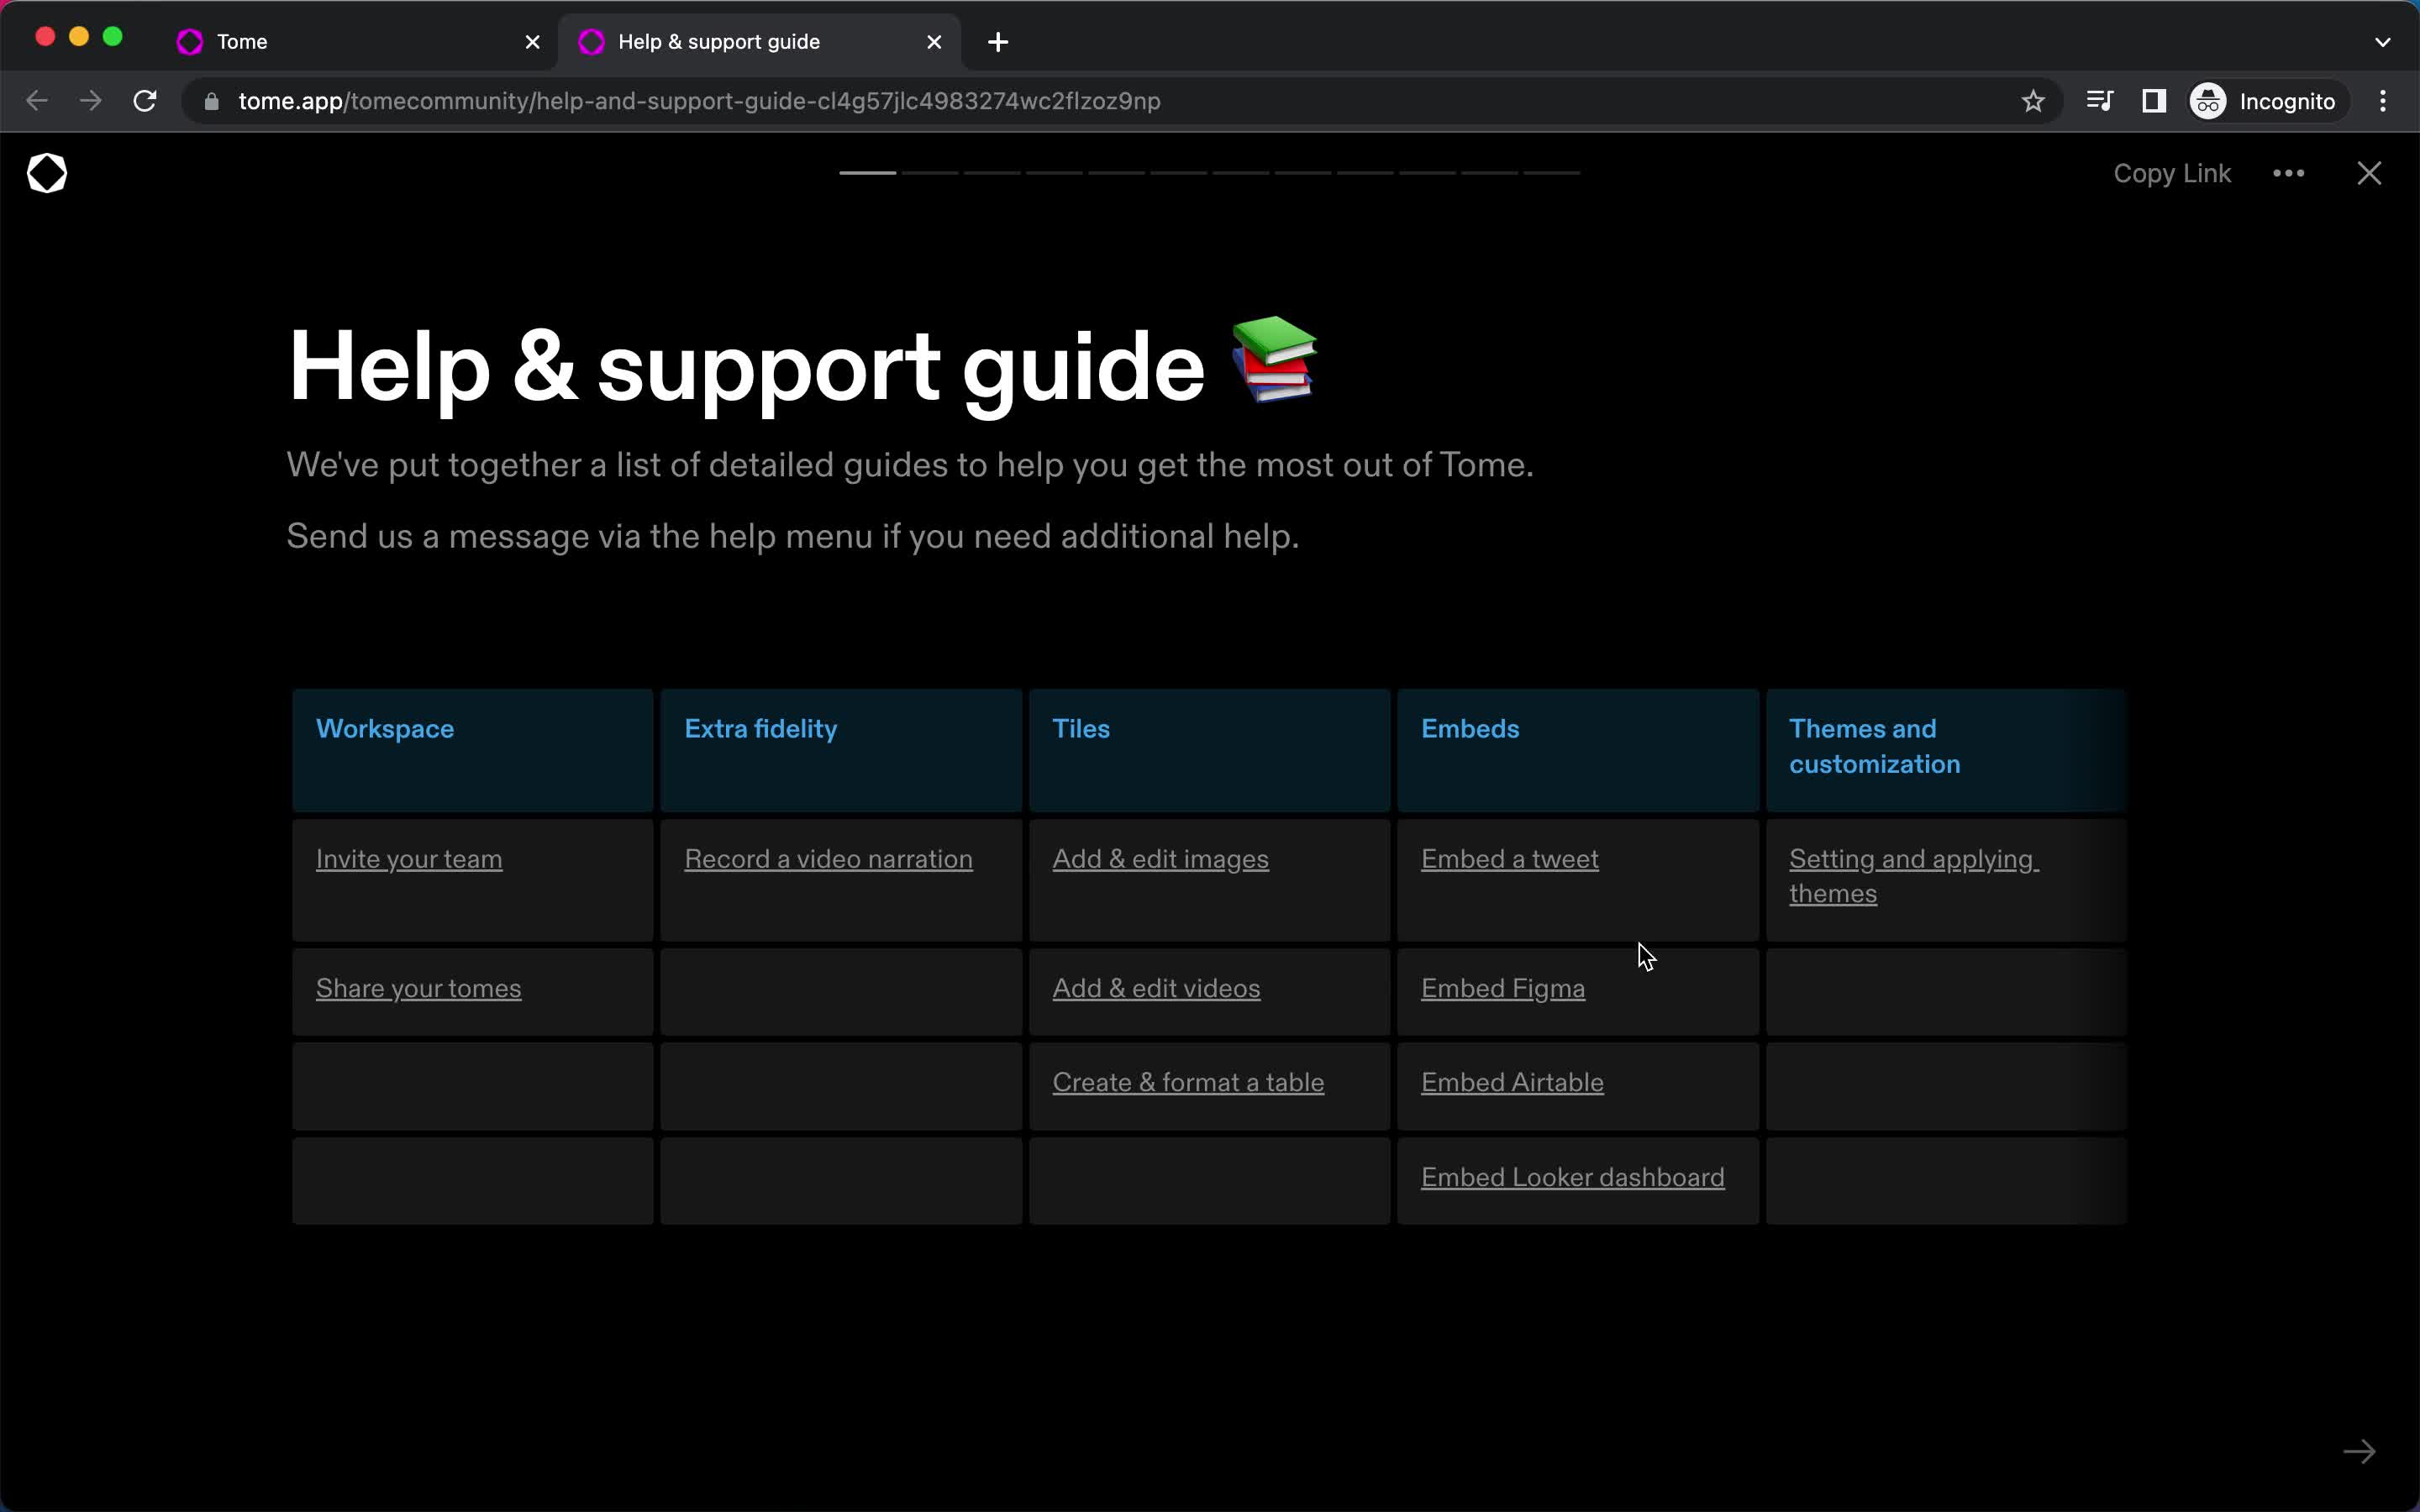
Task: Click the books emoji in title
Action: (1274, 359)
